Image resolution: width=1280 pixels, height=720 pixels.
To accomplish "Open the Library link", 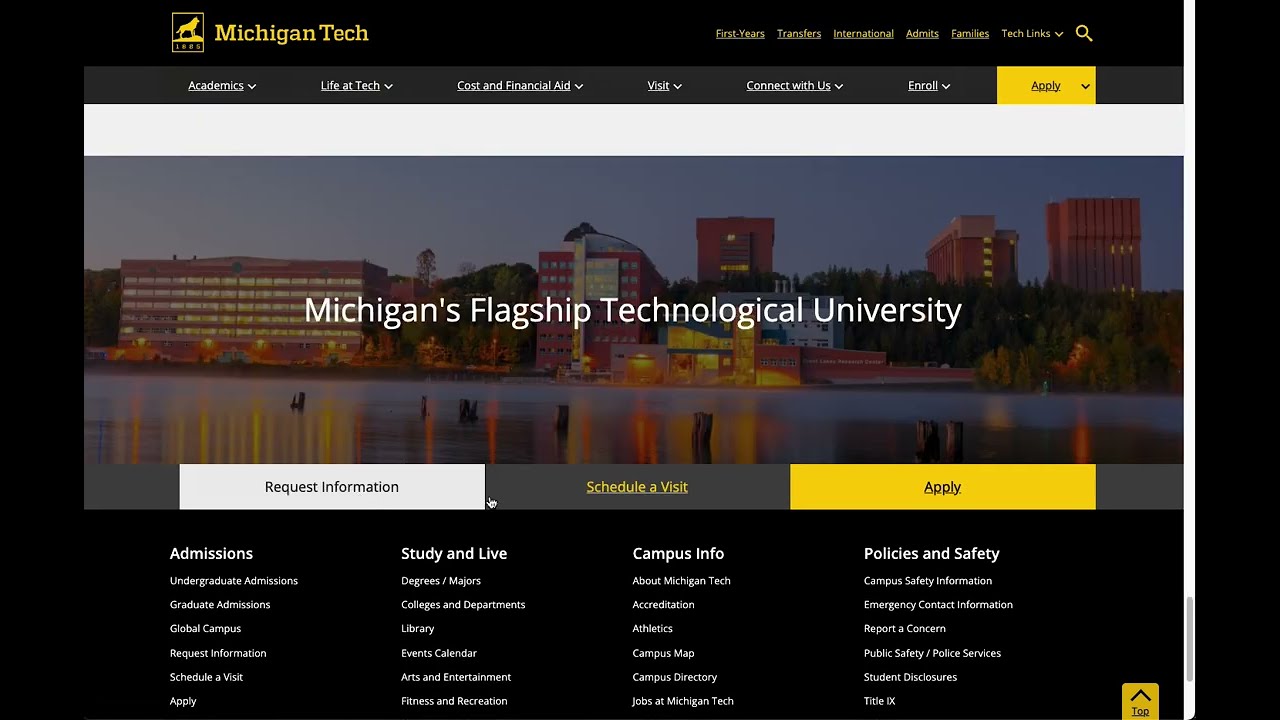I will click(418, 629).
